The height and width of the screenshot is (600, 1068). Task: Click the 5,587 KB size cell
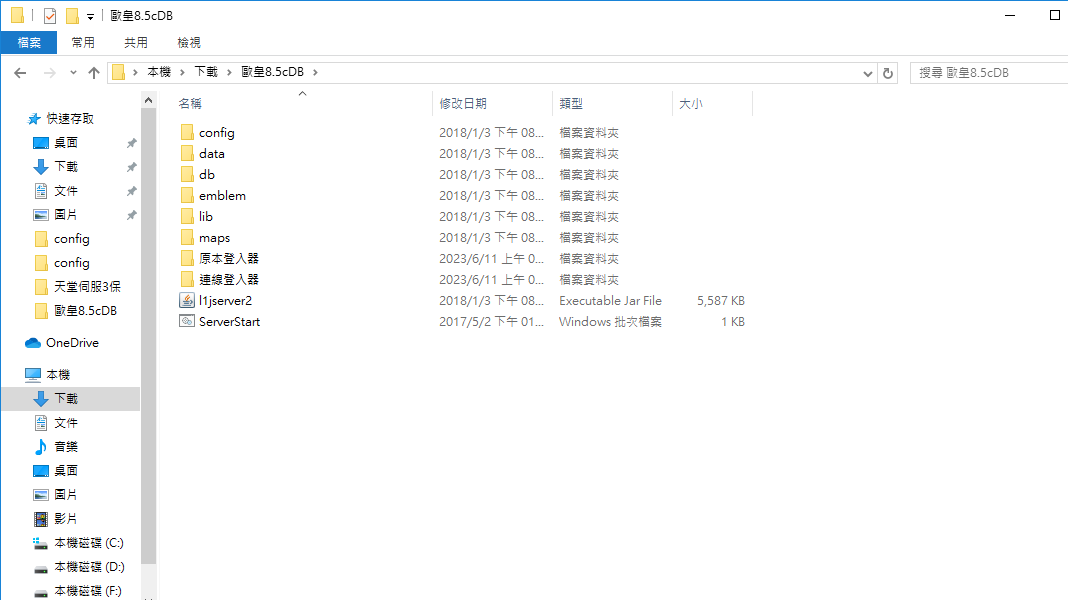(x=720, y=300)
